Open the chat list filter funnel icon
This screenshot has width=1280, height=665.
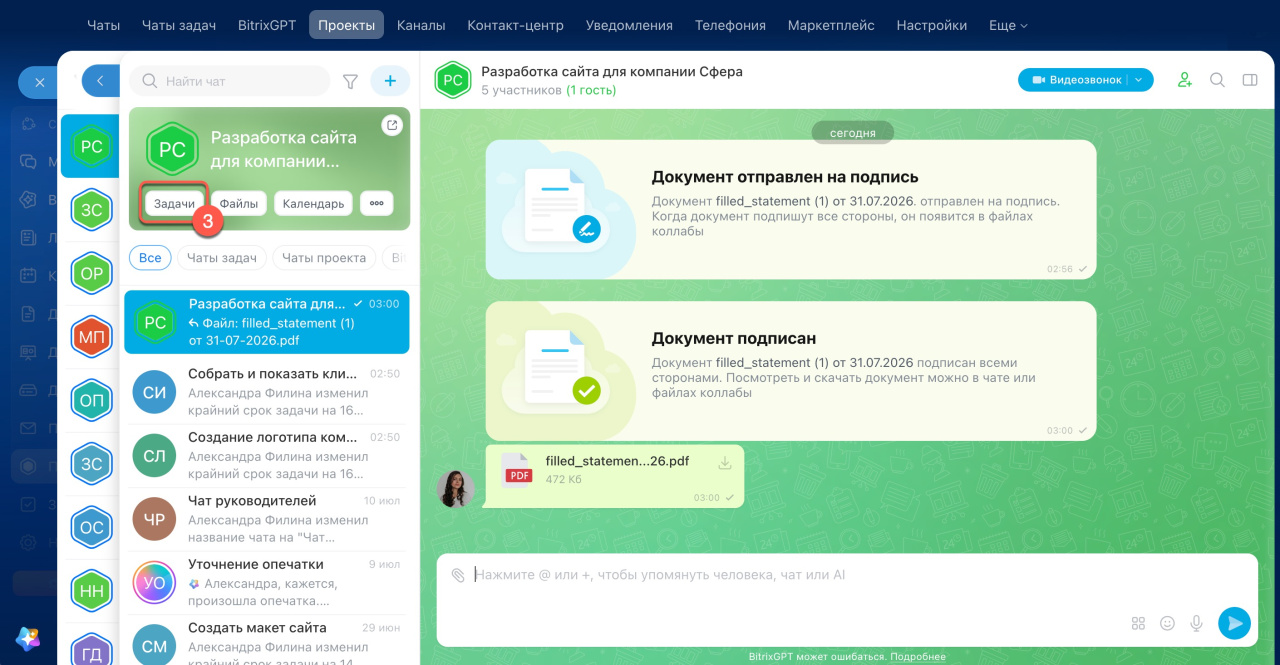click(x=350, y=82)
